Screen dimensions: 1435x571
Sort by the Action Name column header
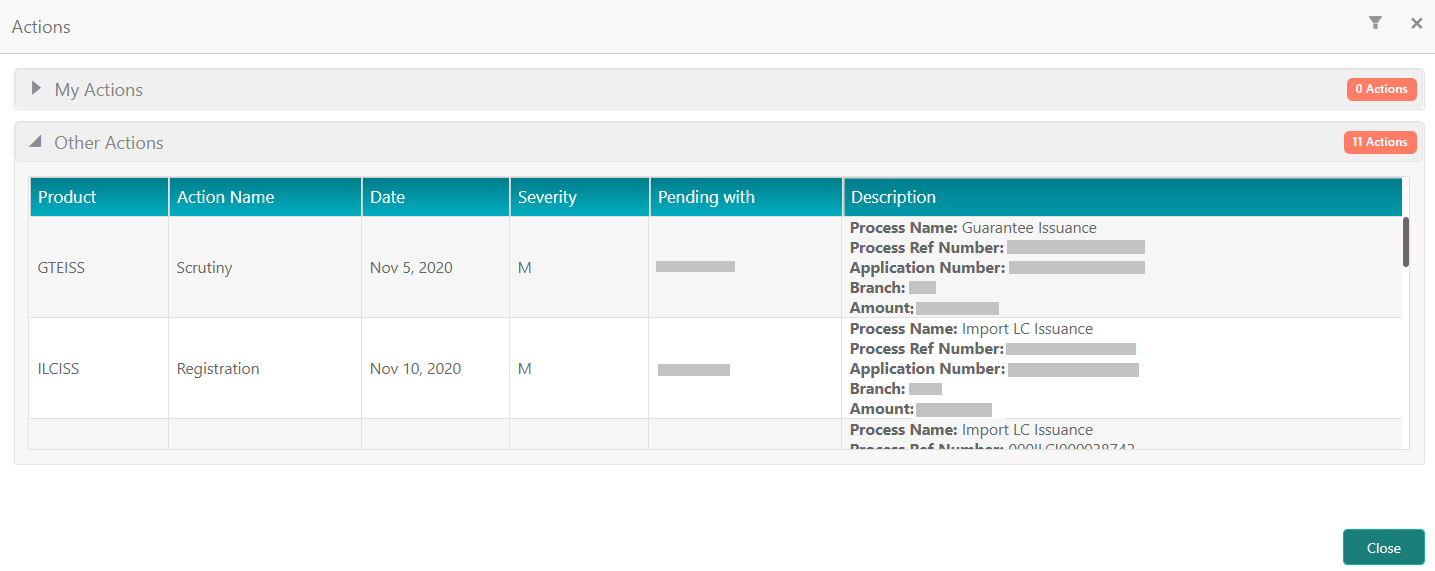[x=265, y=197]
